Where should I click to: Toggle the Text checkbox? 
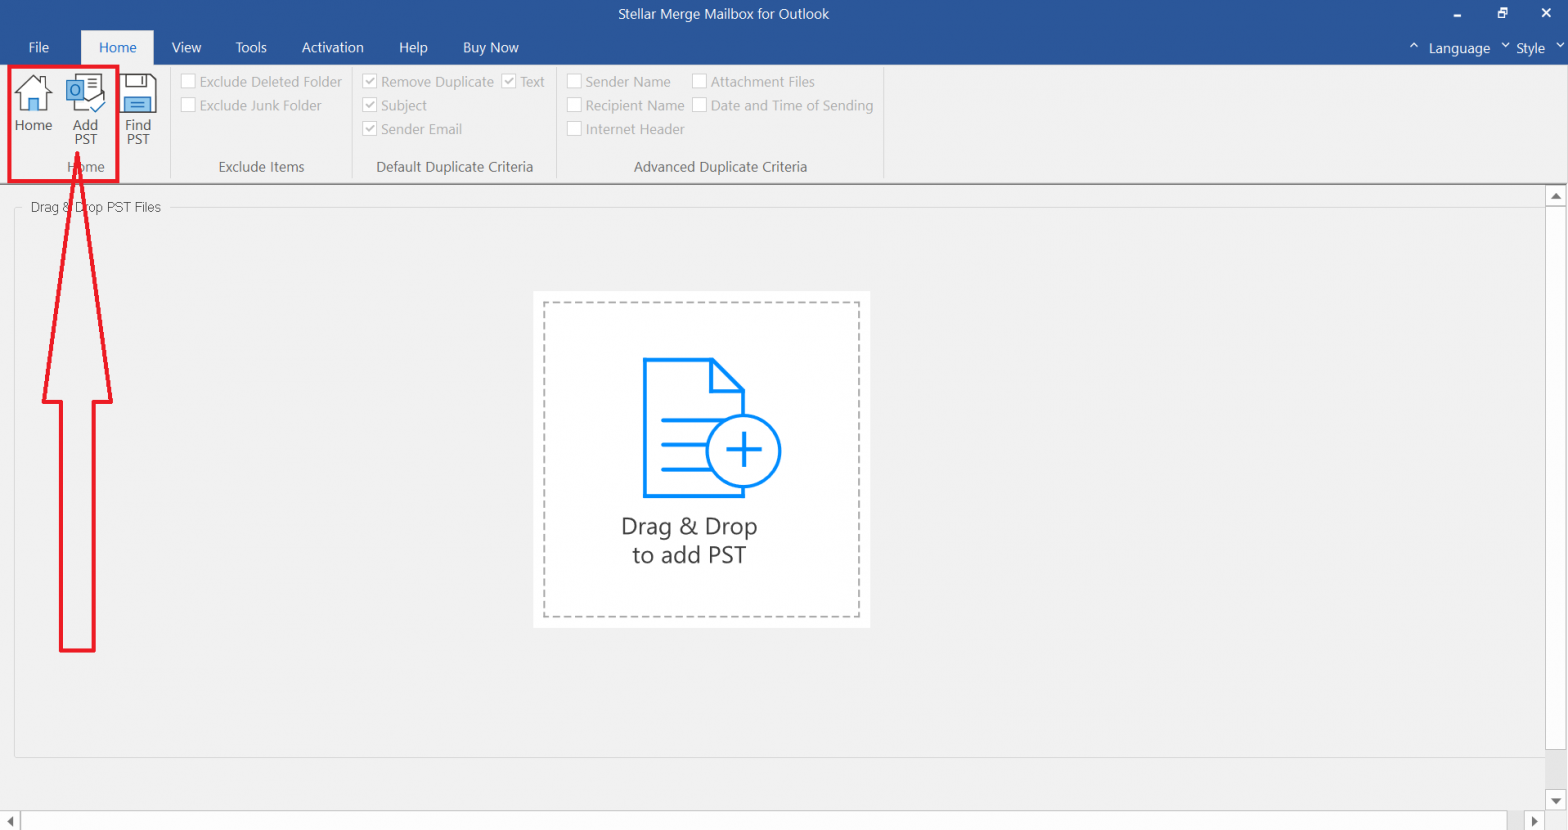coord(509,81)
